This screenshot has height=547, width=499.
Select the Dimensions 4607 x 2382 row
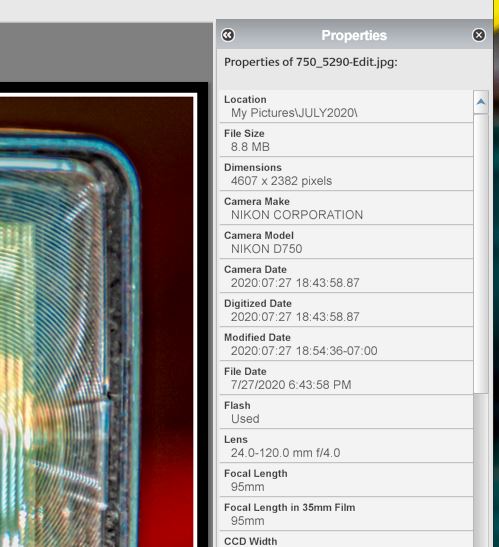[346, 174]
